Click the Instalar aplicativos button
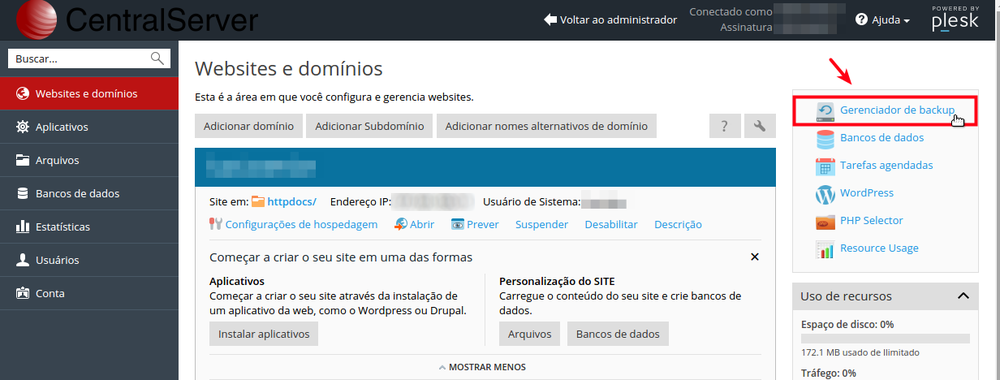This screenshot has height=380, width=1000. (x=263, y=333)
